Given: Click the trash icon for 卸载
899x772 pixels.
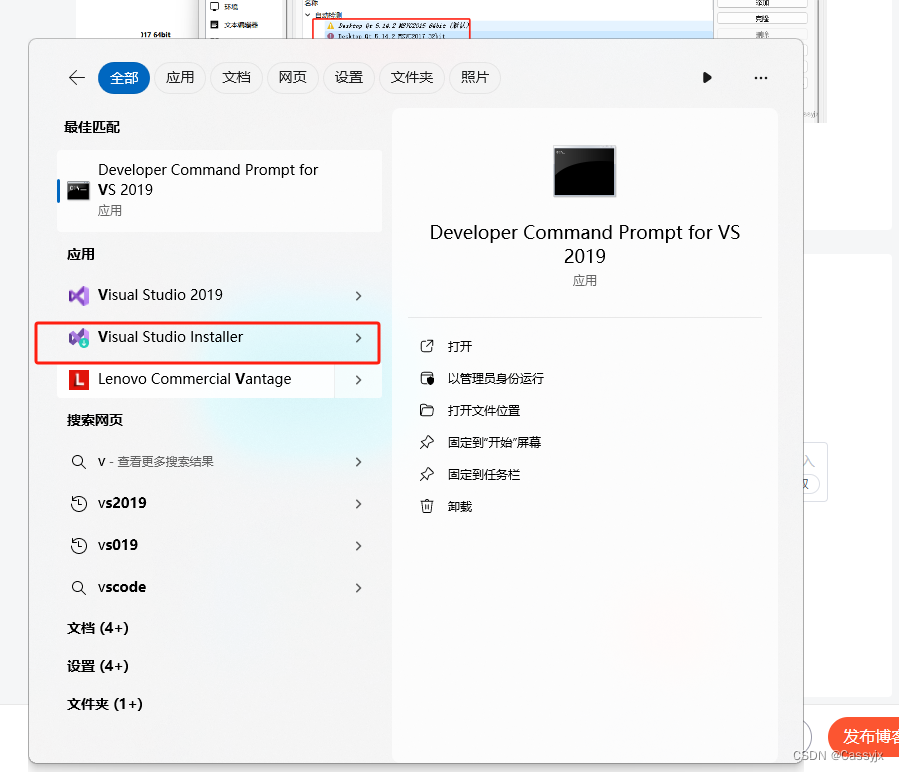Looking at the screenshot, I should pyautogui.click(x=427, y=506).
